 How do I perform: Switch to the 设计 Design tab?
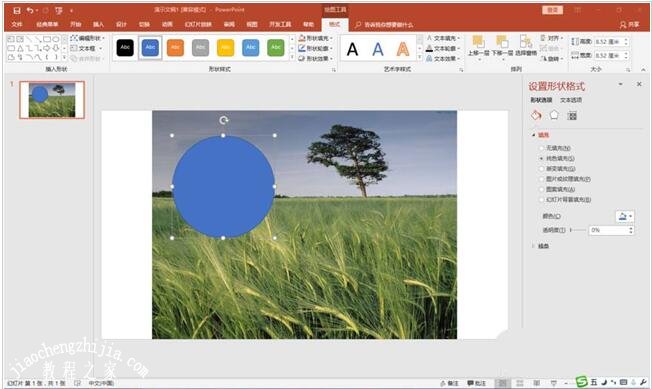(121, 25)
